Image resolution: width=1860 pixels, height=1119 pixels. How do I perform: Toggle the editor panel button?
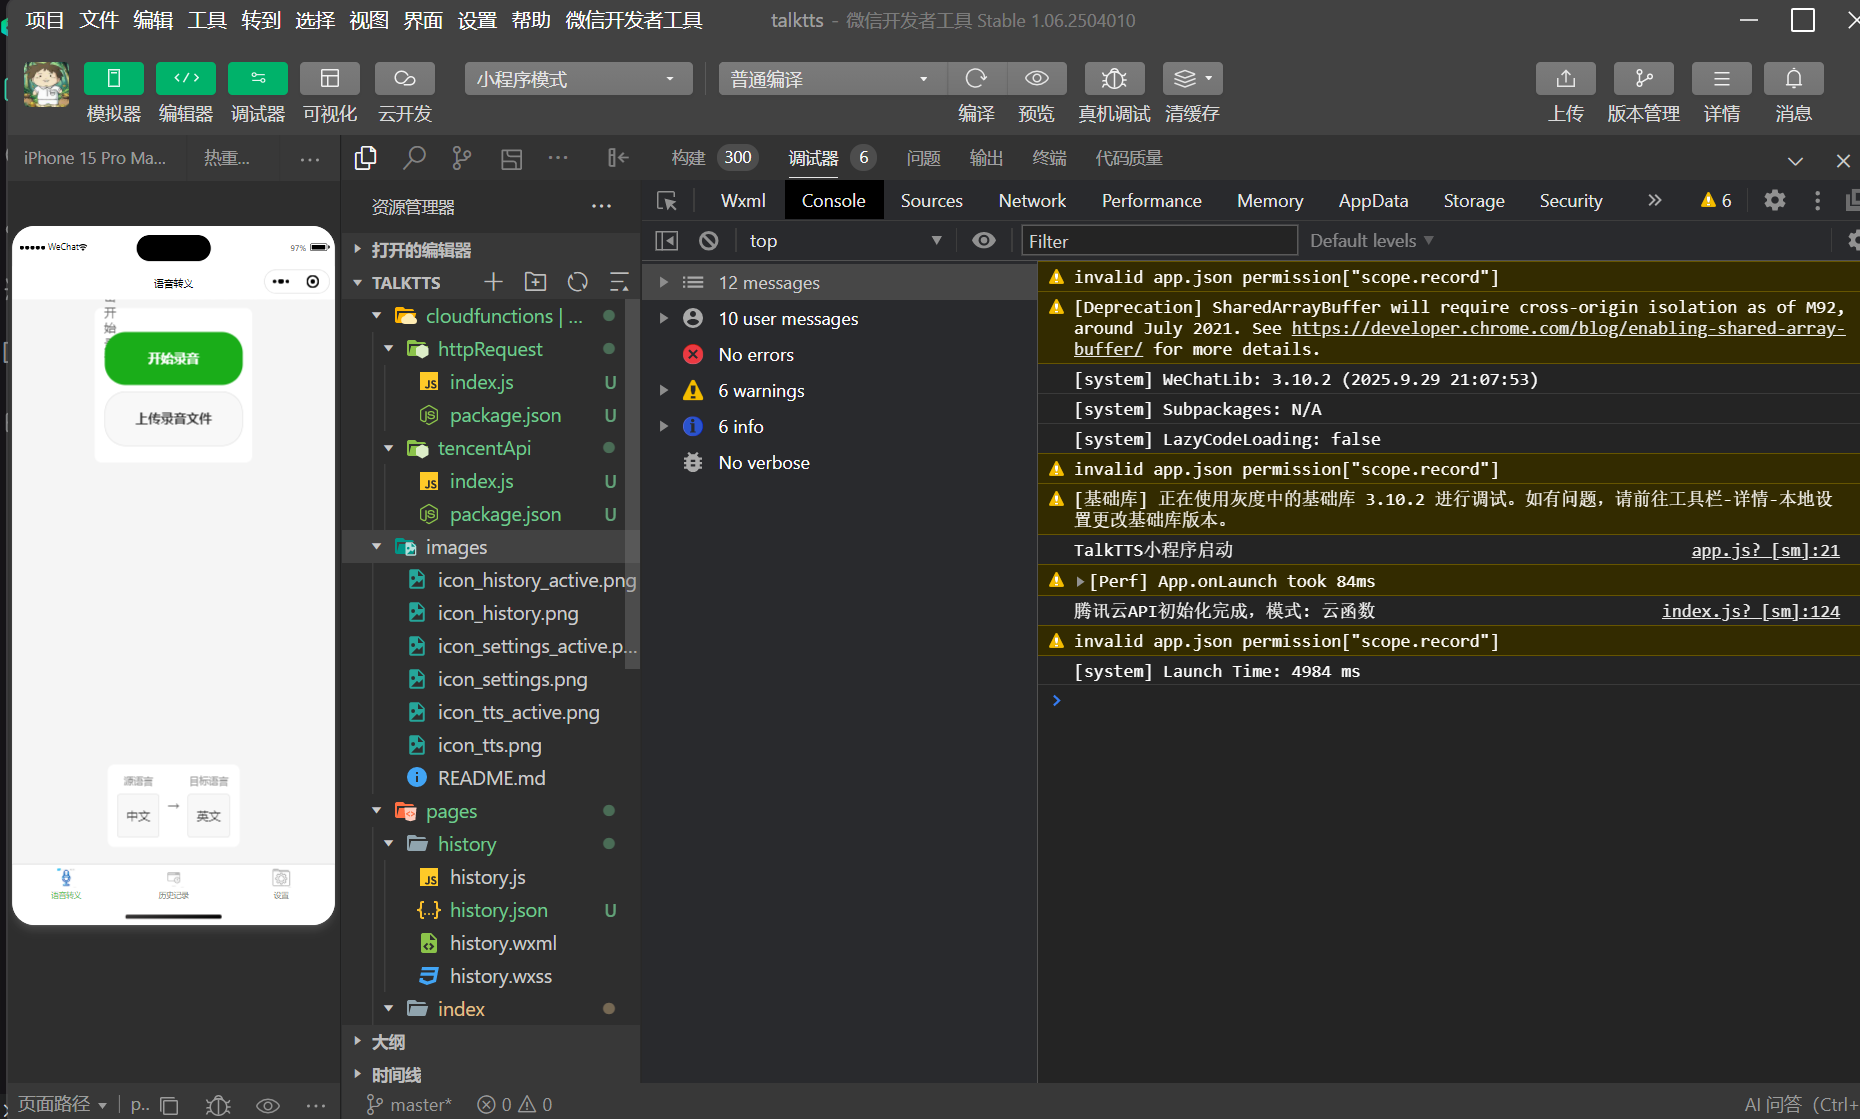[x=186, y=79]
